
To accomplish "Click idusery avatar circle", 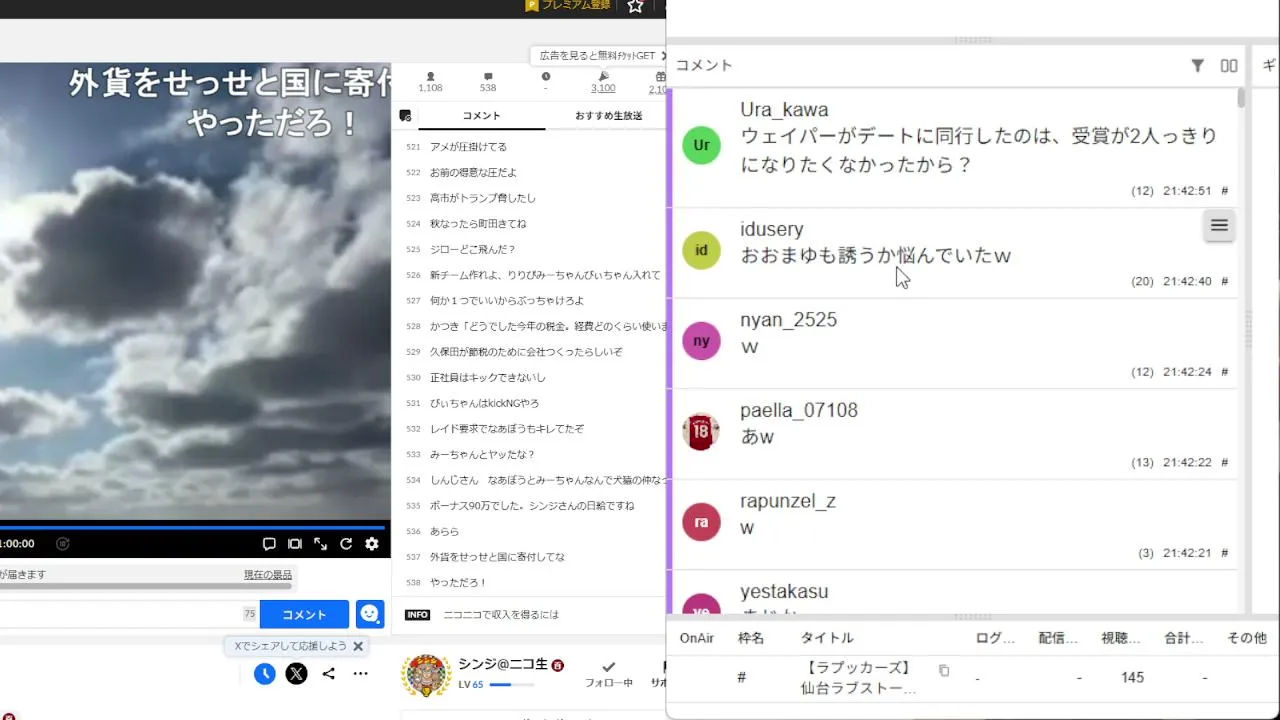I will point(701,250).
